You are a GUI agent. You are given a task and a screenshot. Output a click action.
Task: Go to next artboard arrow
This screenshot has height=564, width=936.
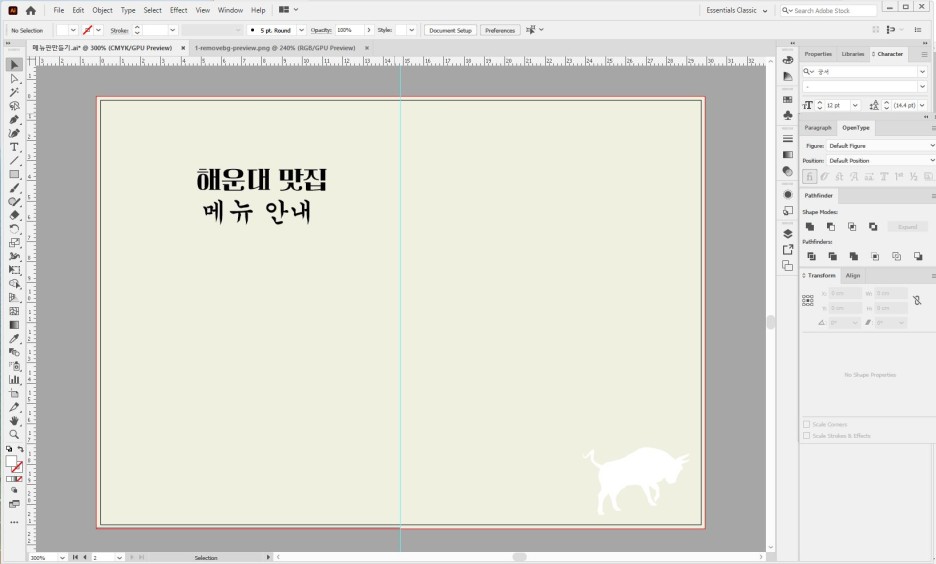click(132, 557)
